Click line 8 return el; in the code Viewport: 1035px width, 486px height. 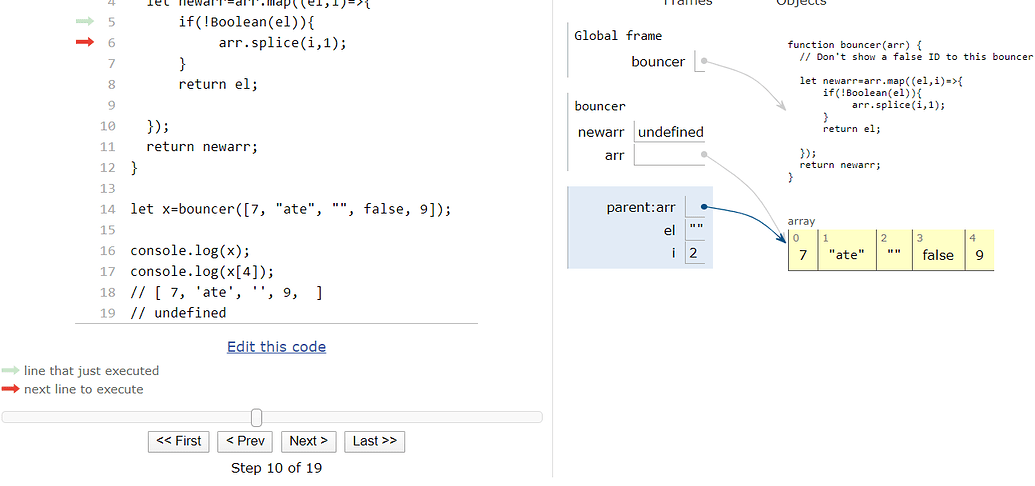tap(217, 85)
